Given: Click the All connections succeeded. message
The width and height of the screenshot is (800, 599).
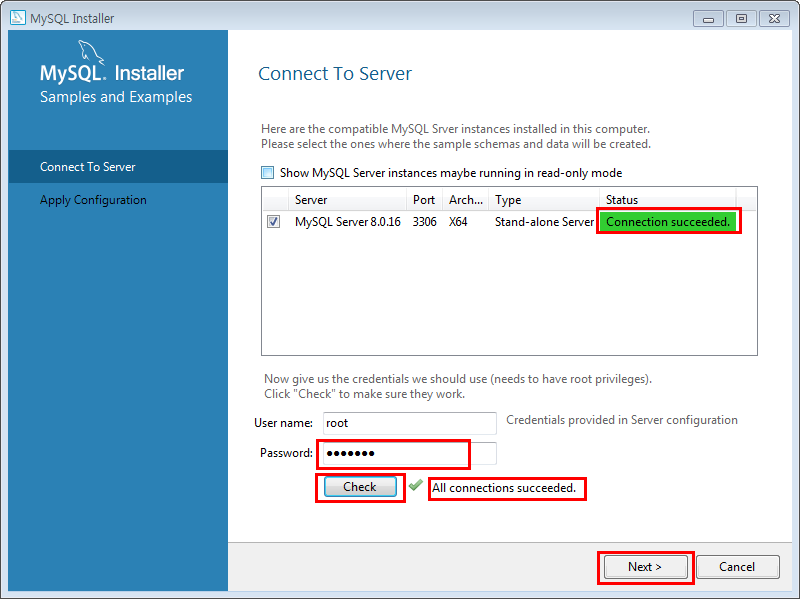Looking at the screenshot, I should point(504,488).
